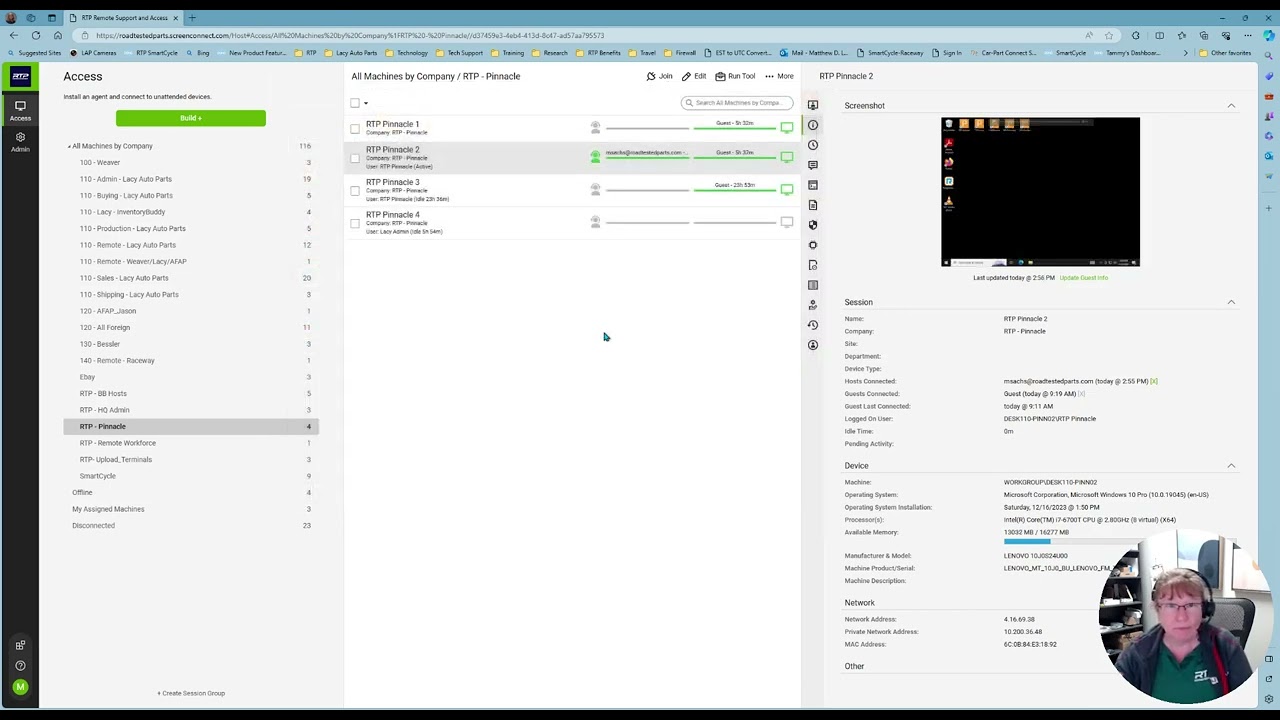
Task: Click the Update Guest Info link
Action: click(x=1083, y=278)
